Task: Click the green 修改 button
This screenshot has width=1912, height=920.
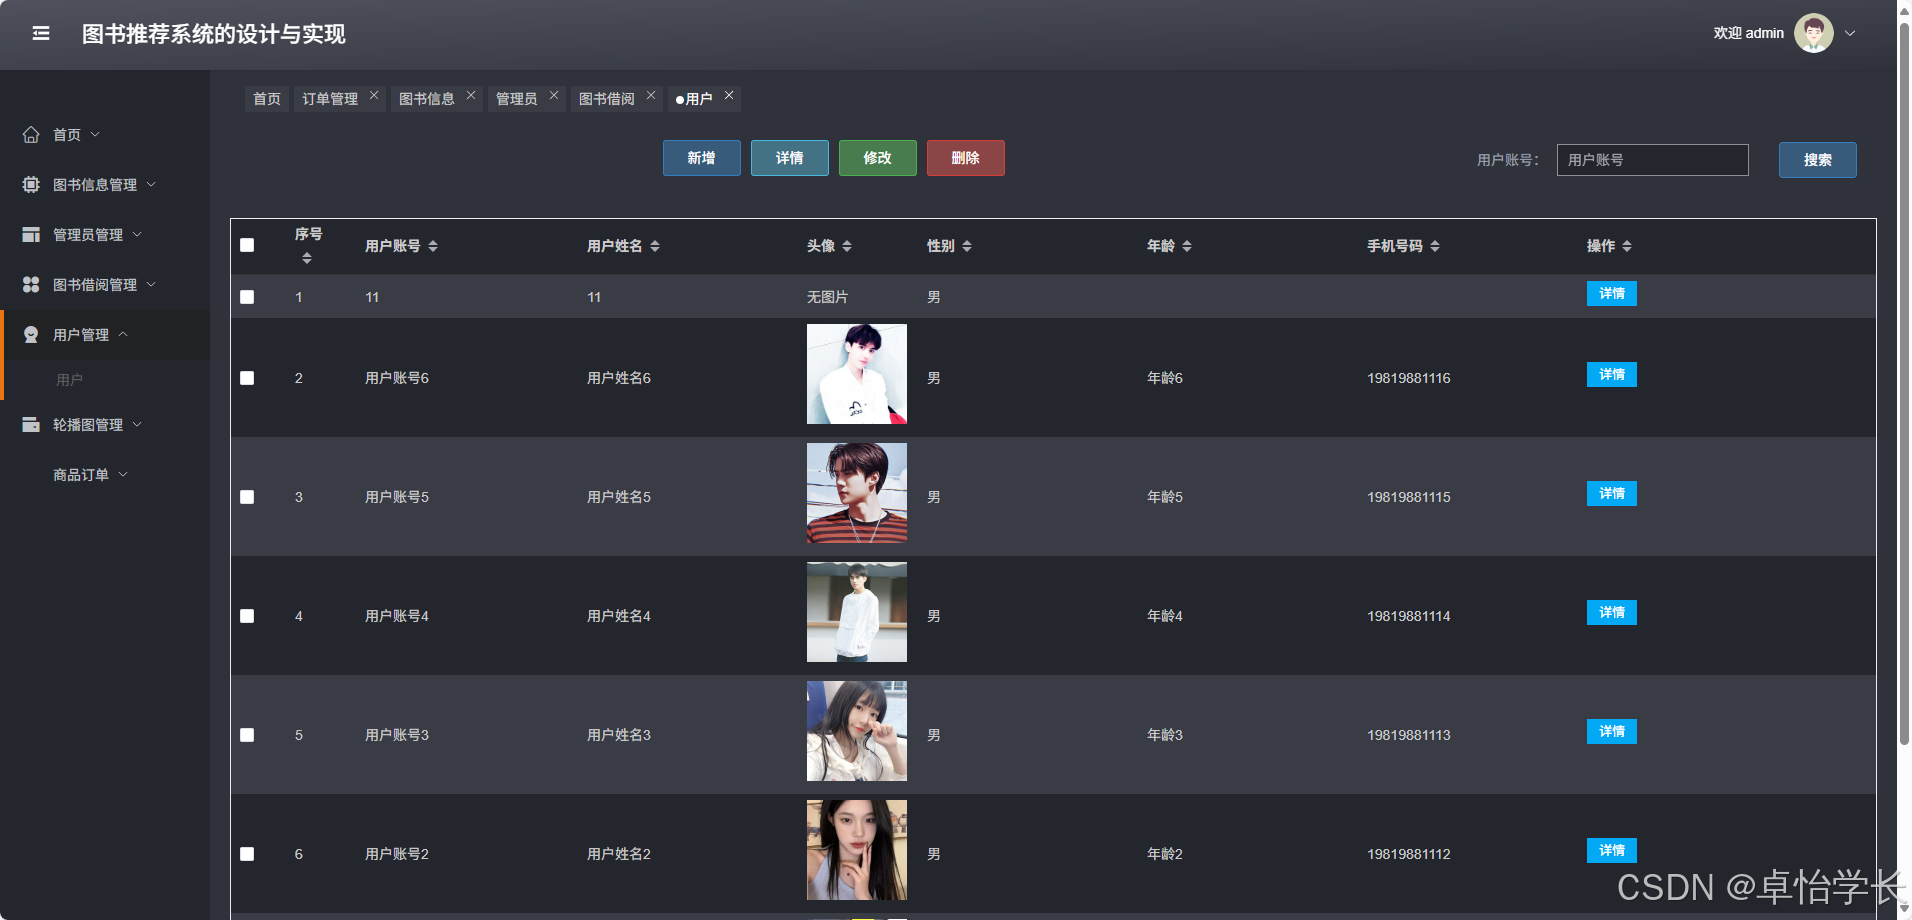Action: pyautogui.click(x=878, y=158)
